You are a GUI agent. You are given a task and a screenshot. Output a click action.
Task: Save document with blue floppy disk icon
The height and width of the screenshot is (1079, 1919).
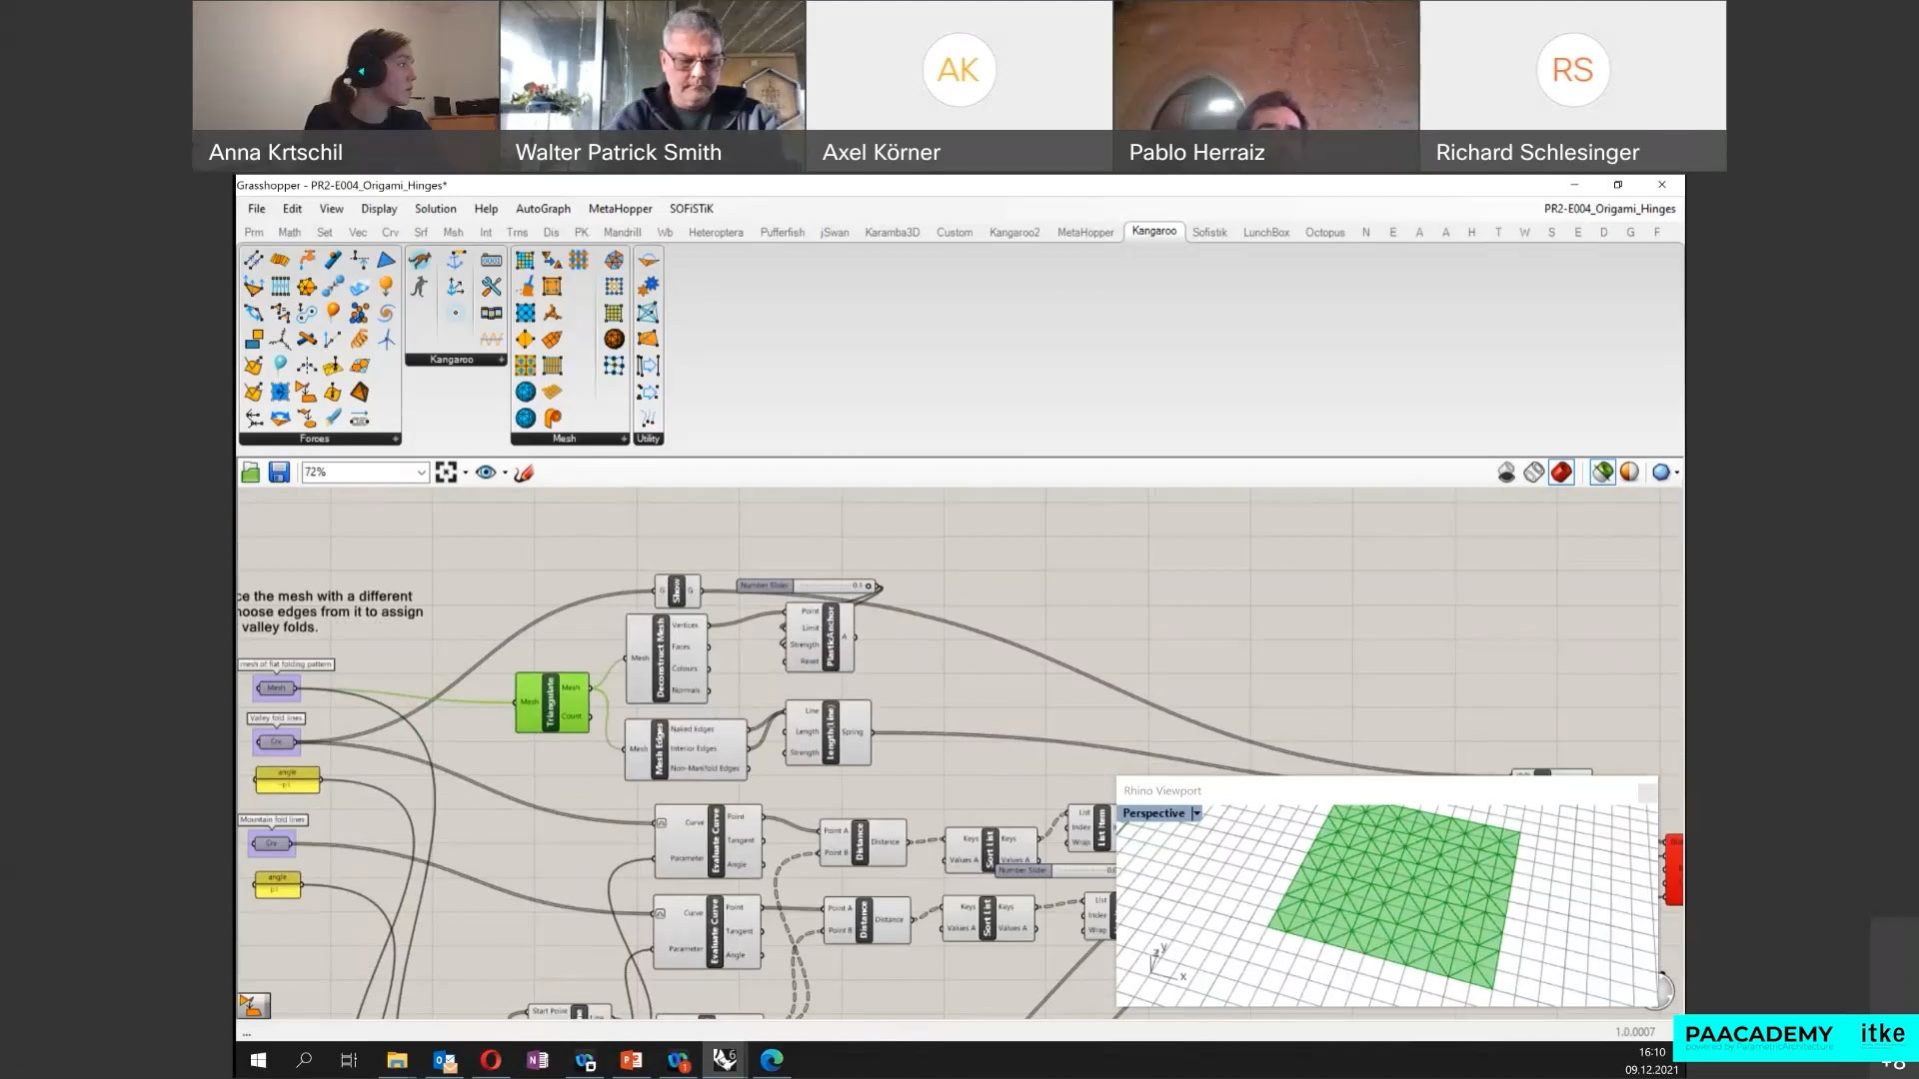[x=279, y=472]
